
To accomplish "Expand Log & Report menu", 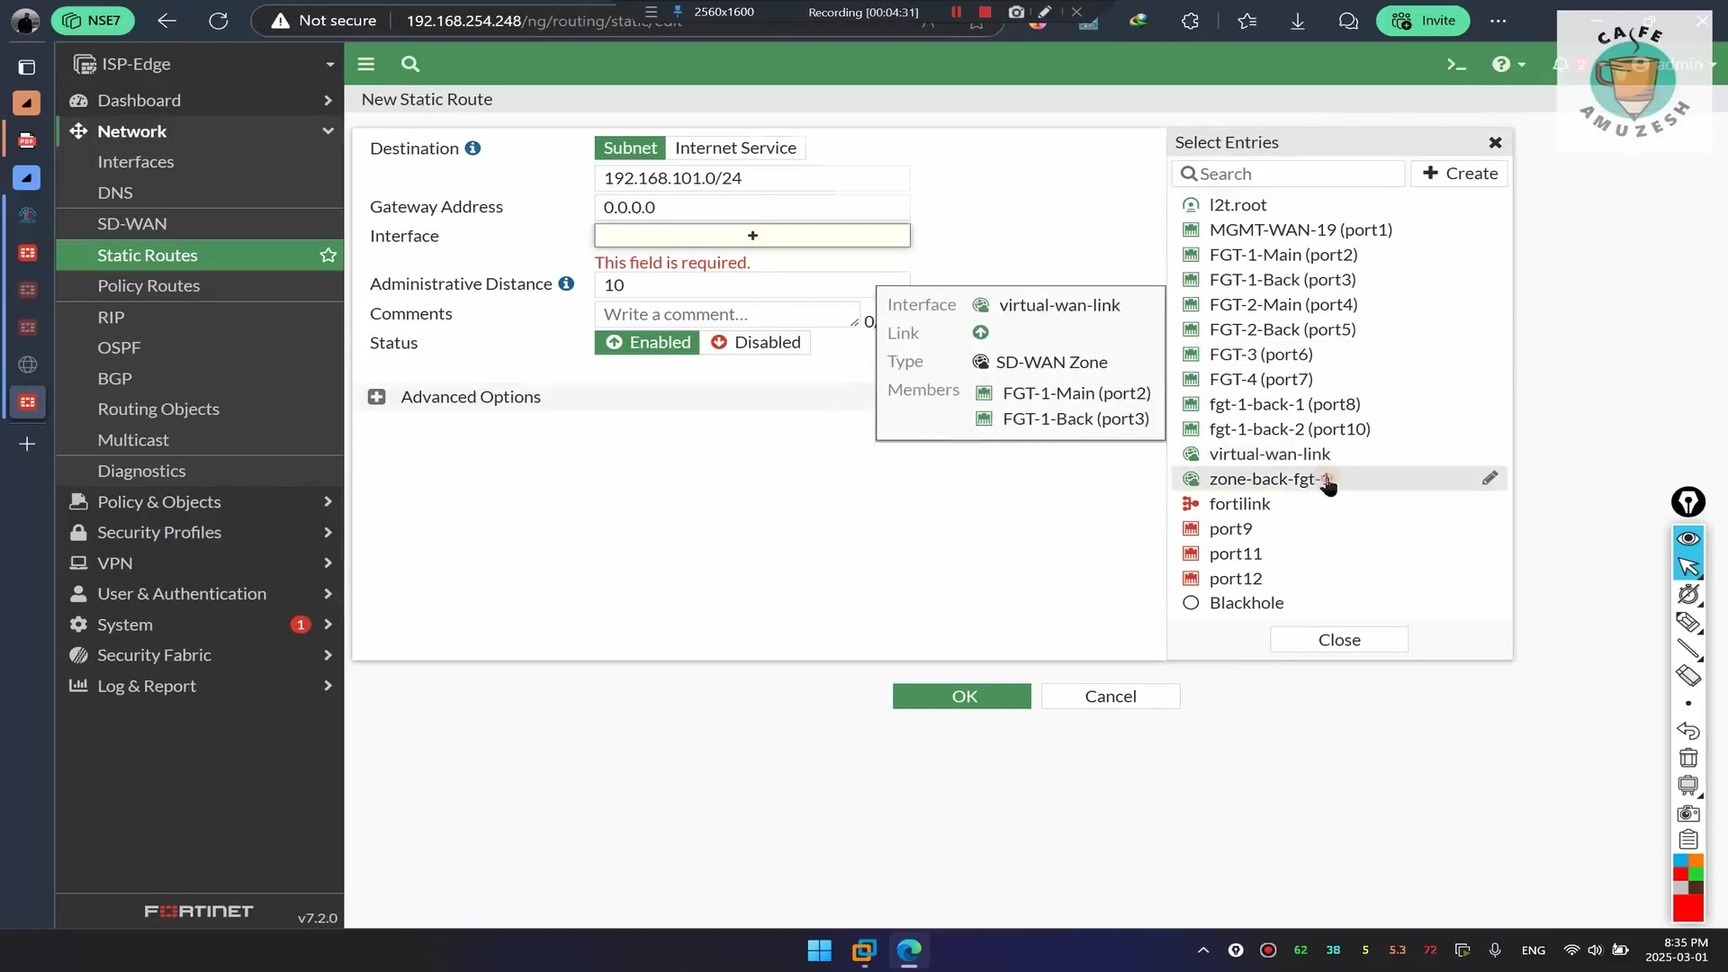I will click(x=200, y=686).
